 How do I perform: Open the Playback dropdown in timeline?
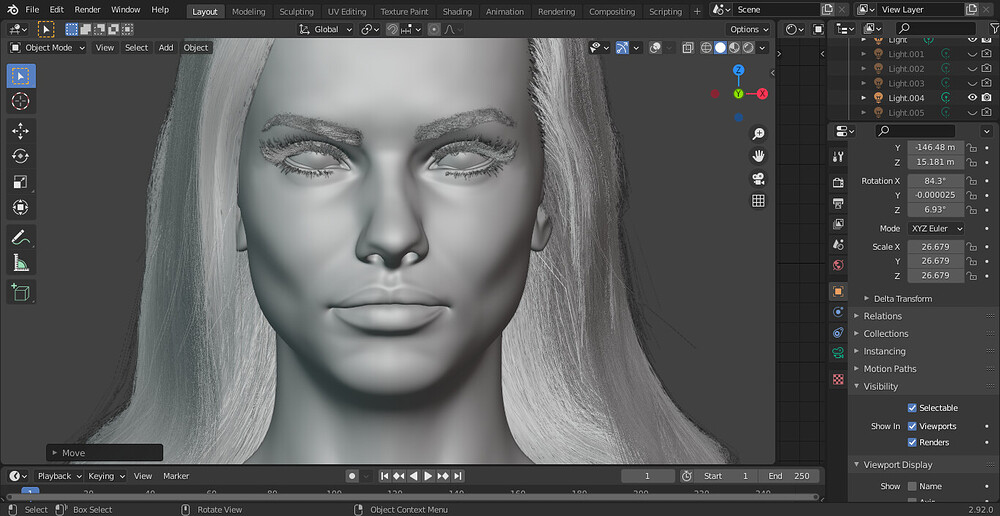58,476
